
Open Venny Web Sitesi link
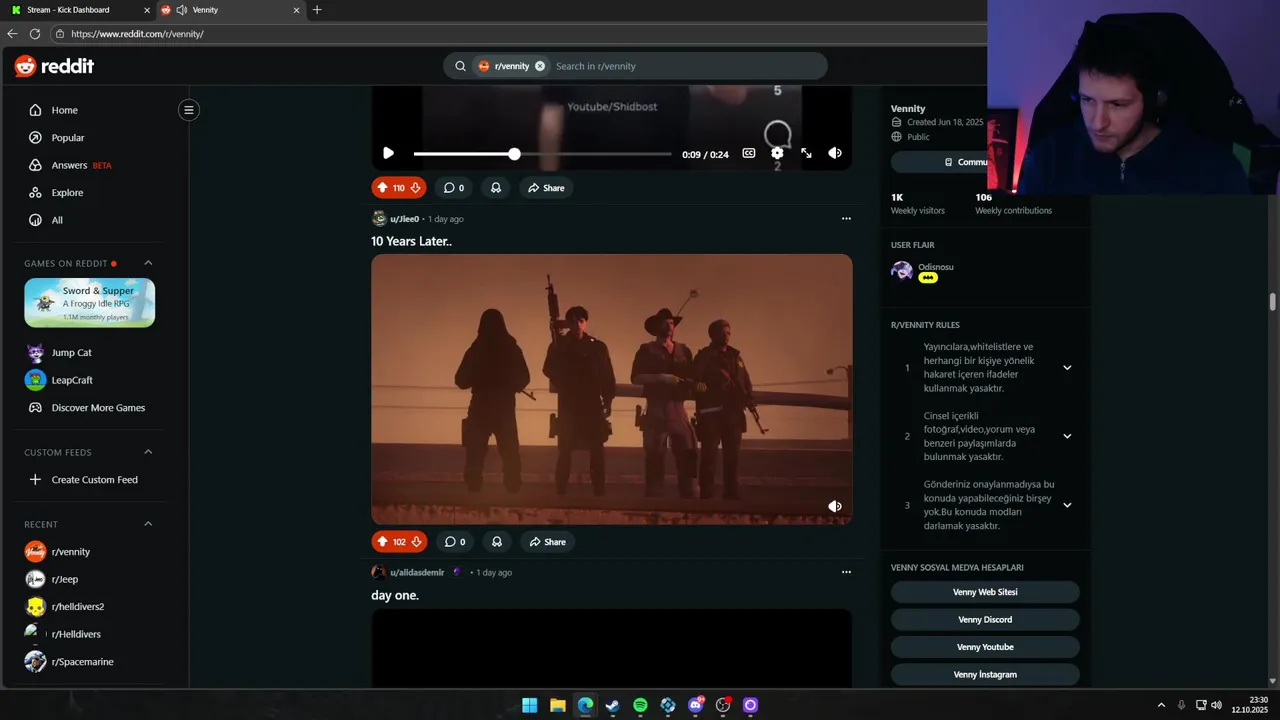985,592
